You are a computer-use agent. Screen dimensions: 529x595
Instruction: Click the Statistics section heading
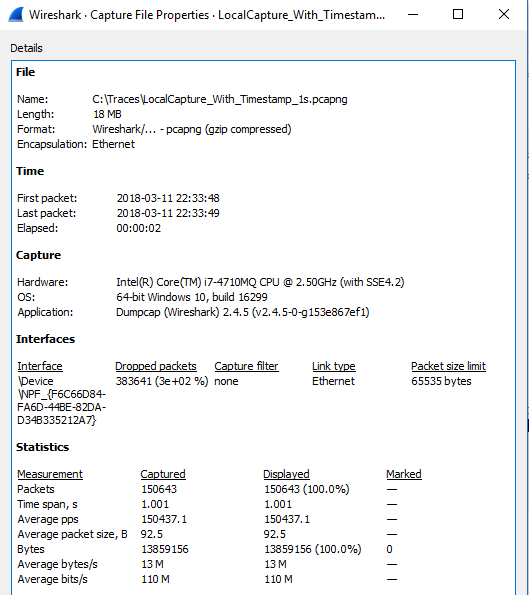[43, 447]
